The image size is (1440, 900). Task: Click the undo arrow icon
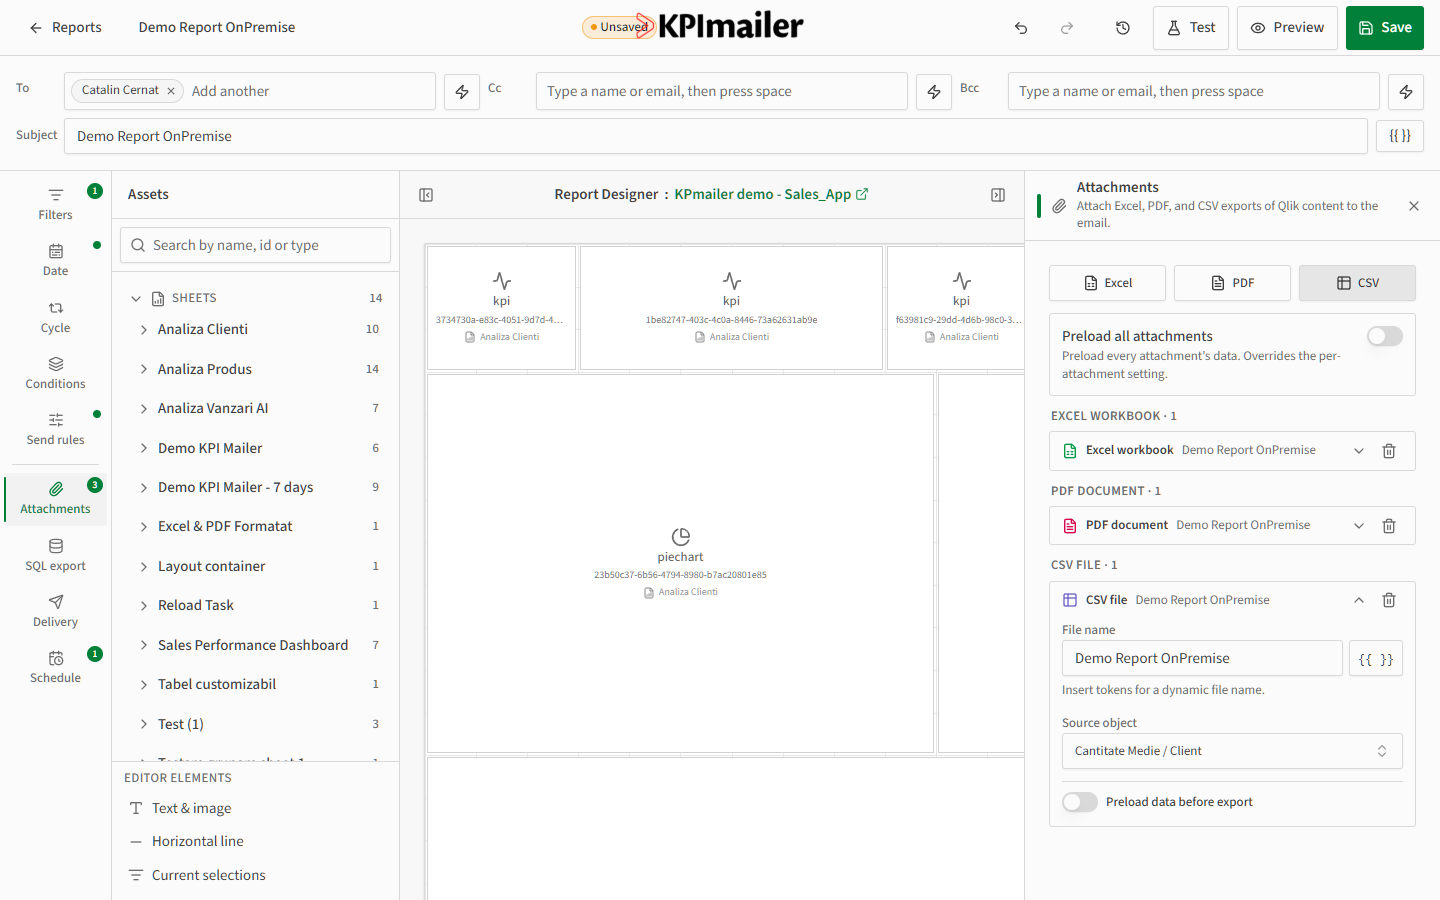pyautogui.click(x=1021, y=28)
